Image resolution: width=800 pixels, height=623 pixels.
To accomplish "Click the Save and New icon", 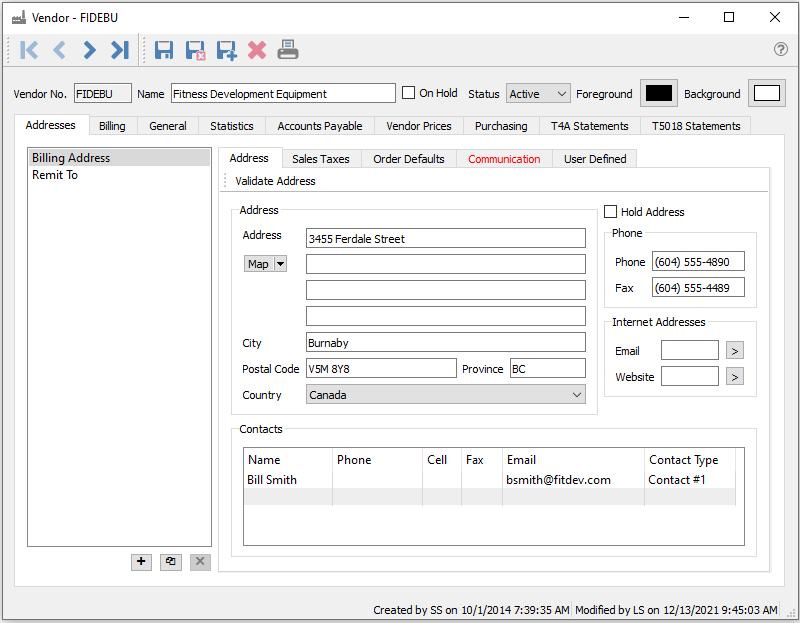I will point(226,50).
